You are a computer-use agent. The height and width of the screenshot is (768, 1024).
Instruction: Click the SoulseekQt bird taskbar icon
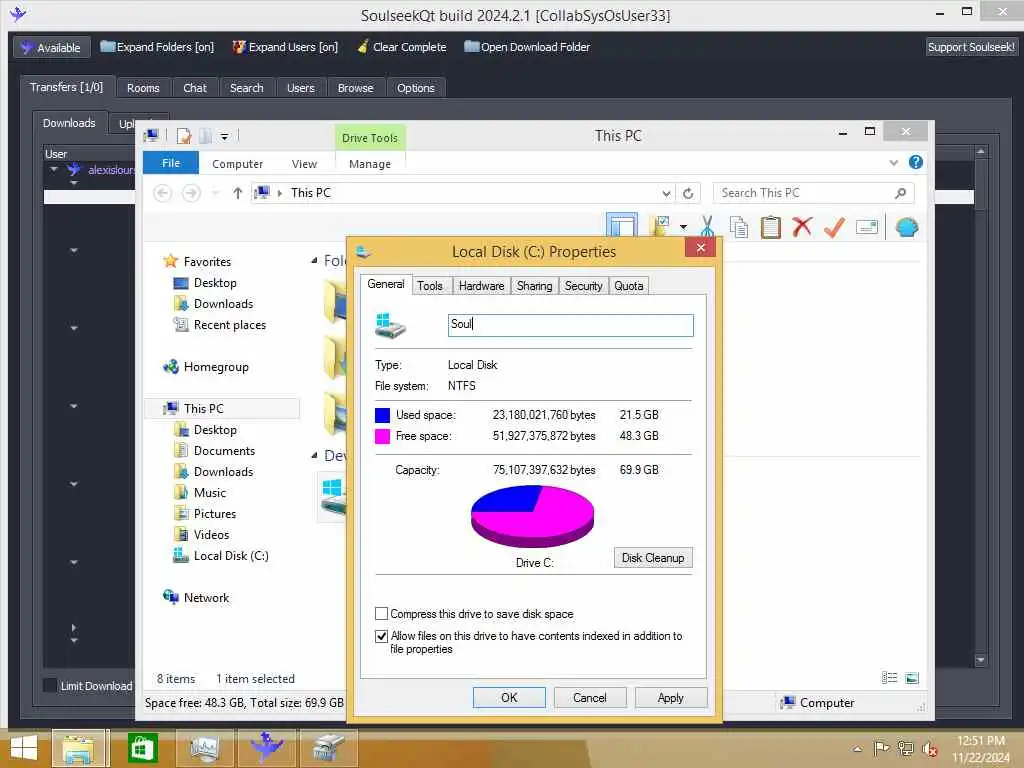pos(266,748)
